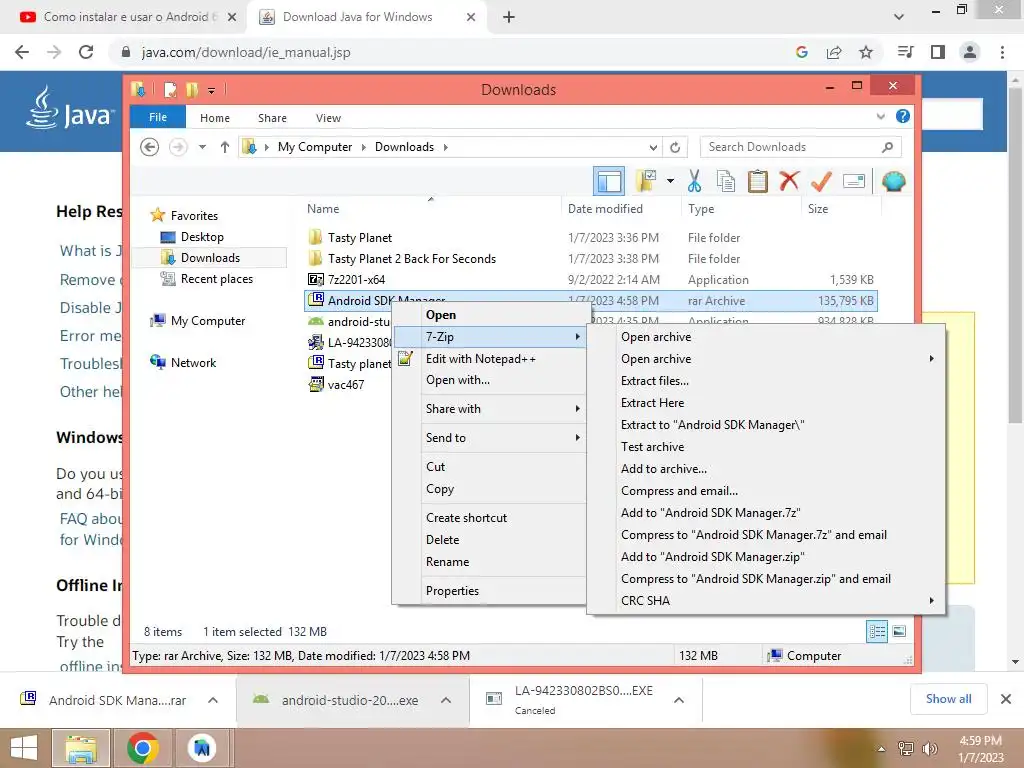Choose Extract to "Android SDK Manager\"
The width and height of the screenshot is (1024, 768).
712,425
